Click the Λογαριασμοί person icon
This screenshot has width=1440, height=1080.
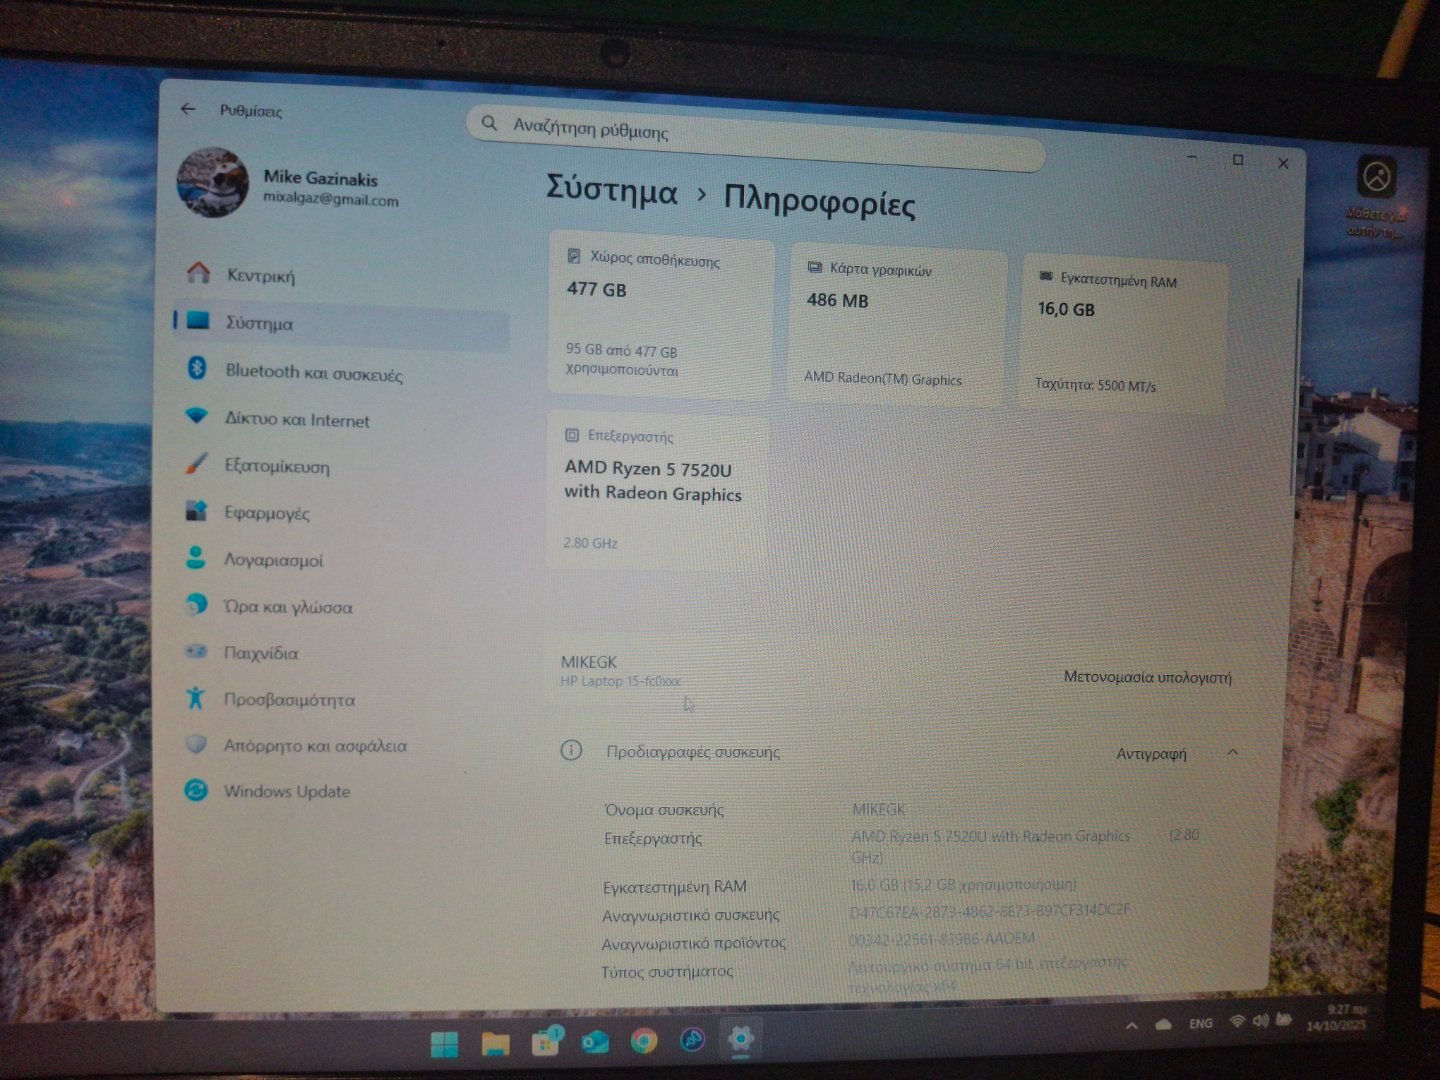tap(196, 558)
